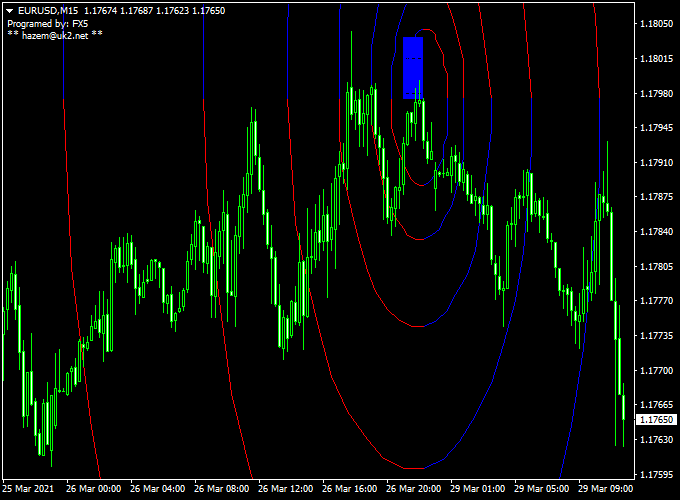The width and height of the screenshot is (680, 500).
Task: Click price level 1.17875 on the scale
Action: pos(657,197)
